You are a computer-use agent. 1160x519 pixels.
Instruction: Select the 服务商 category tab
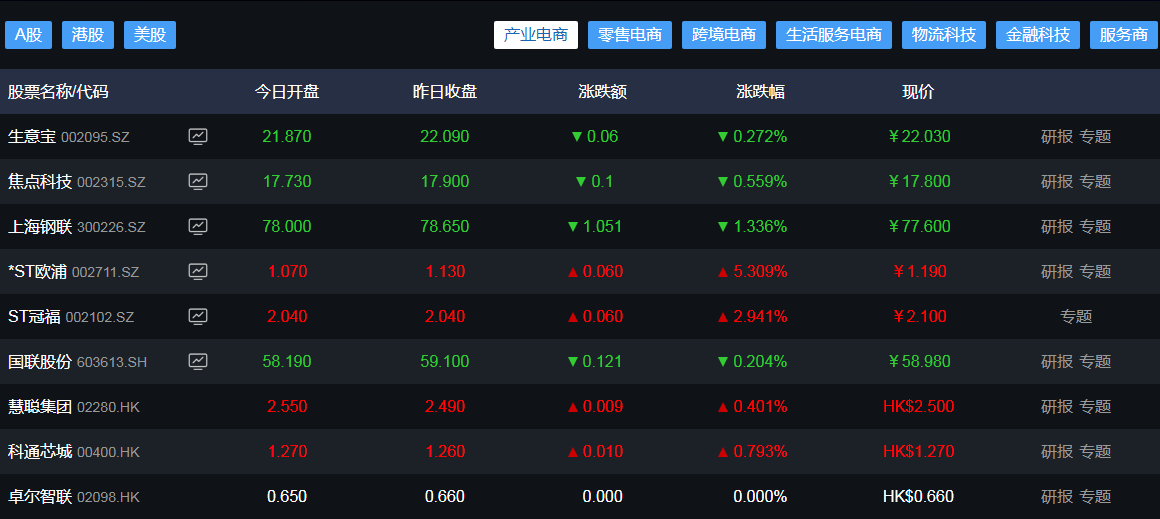pyautogui.click(x=1124, y=35)
